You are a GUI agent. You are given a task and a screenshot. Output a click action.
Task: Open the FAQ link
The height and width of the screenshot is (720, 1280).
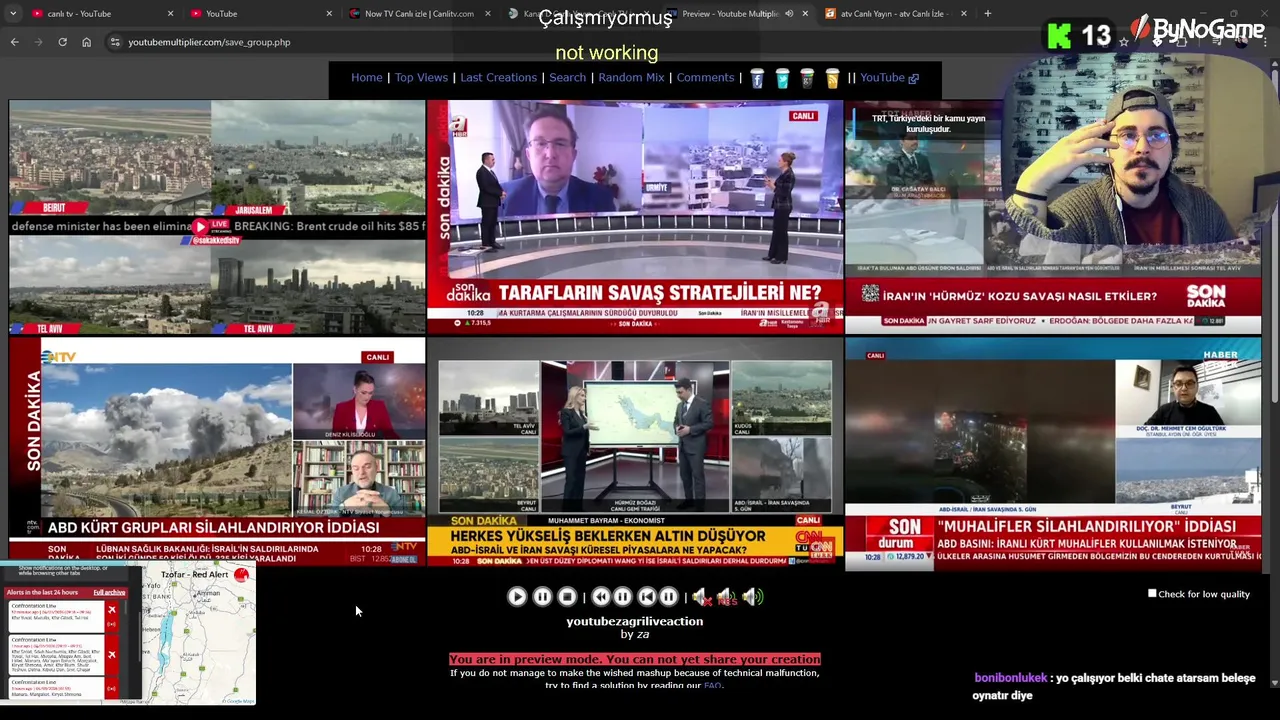712,686
